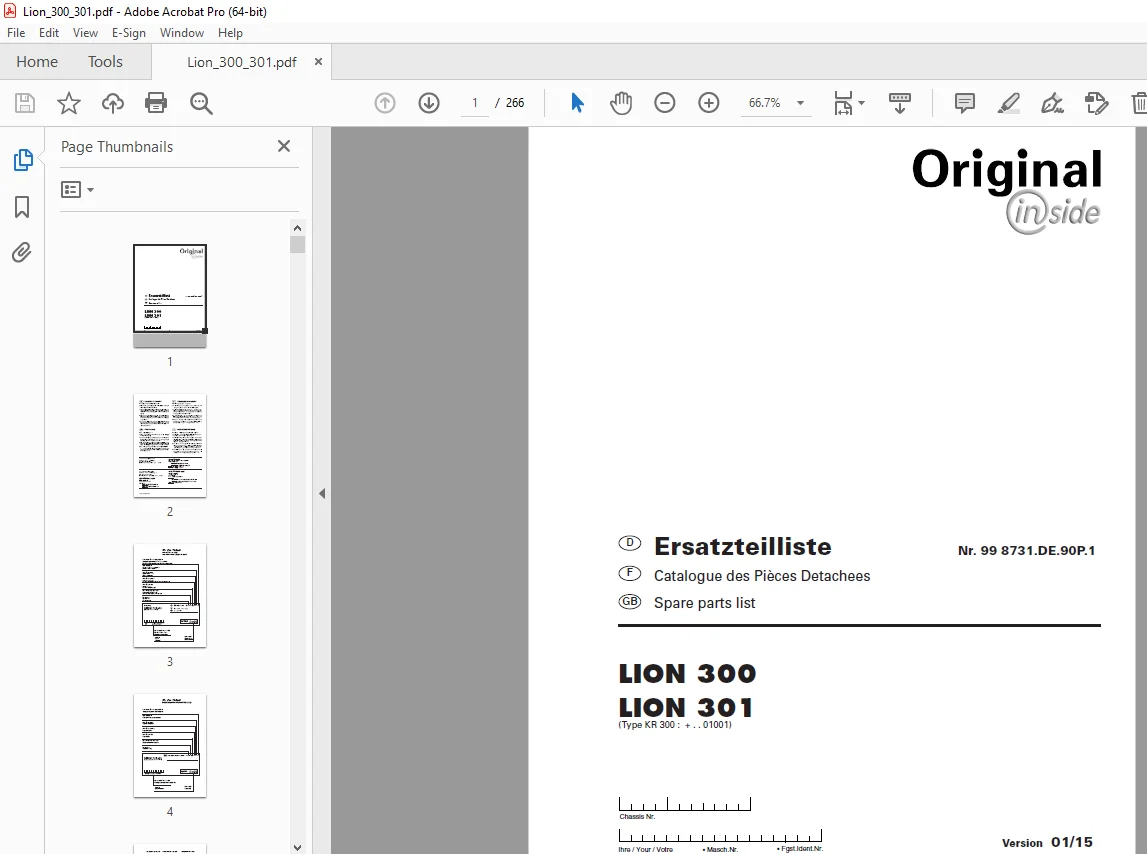Switch to the Tools tab
Viewport: 1147px width, 854px height.
click(105, 61)
